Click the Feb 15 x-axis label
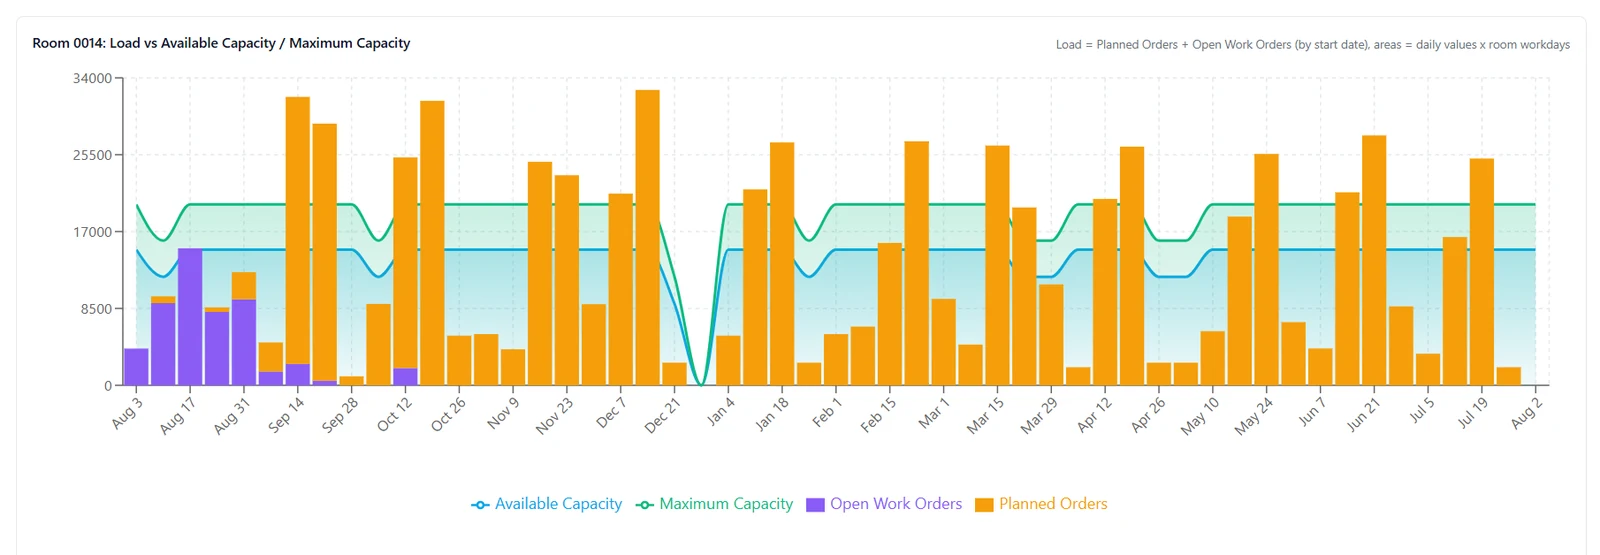This screenshot has width=1600, height=555. pyautogui.click(x=878, y=415)
